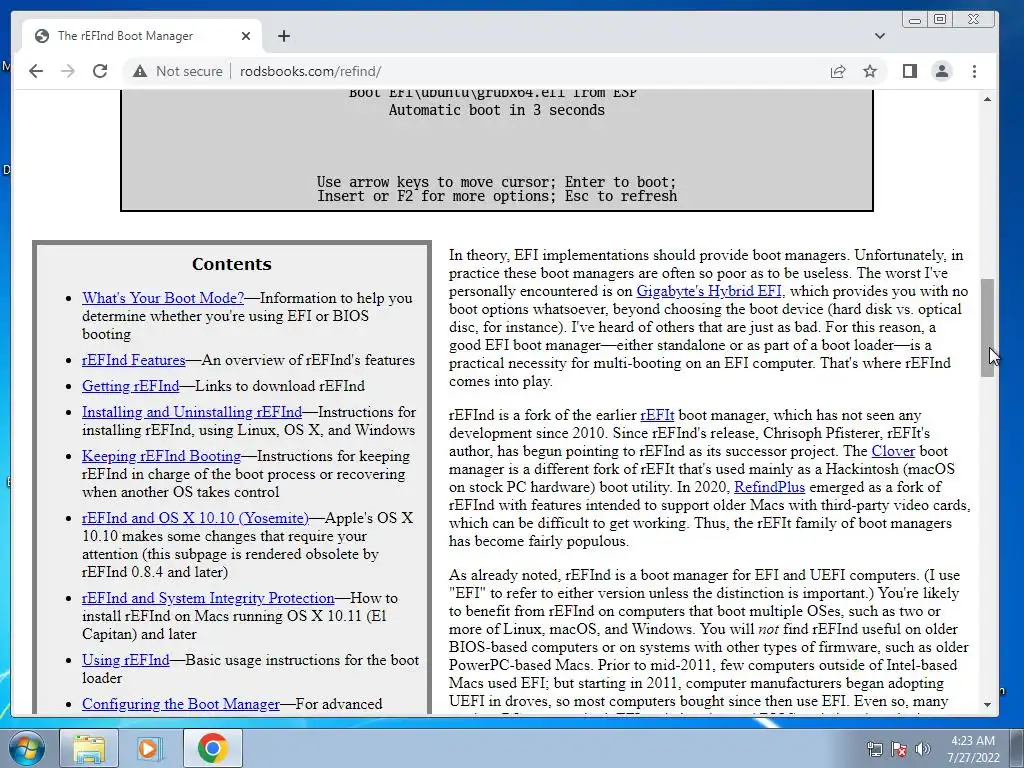Click the vertical scrollbar thumb
Screen dimensions: 1024x768
[987, 327]
